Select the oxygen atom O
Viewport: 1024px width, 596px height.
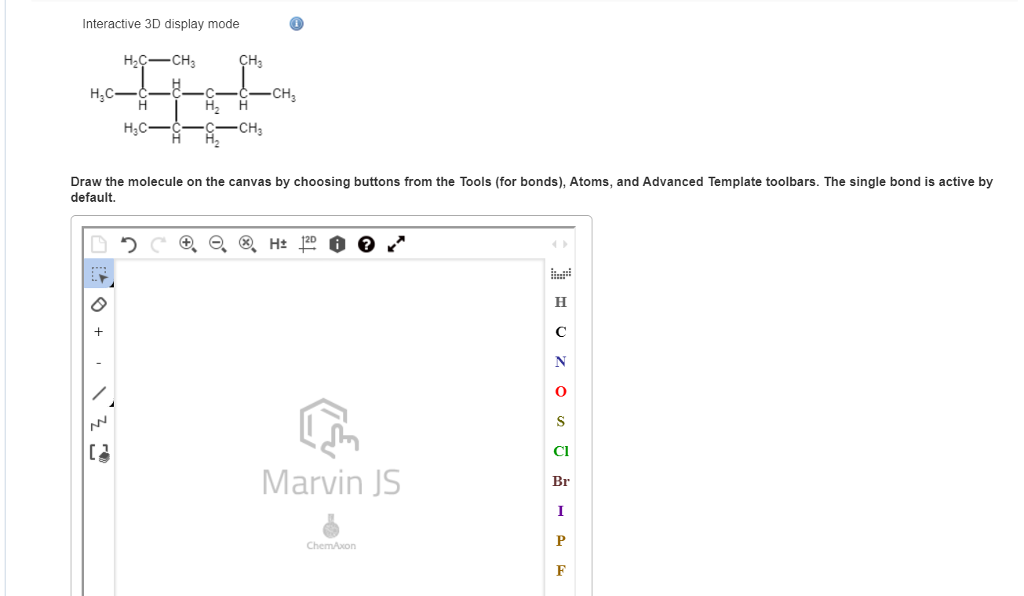559,391
